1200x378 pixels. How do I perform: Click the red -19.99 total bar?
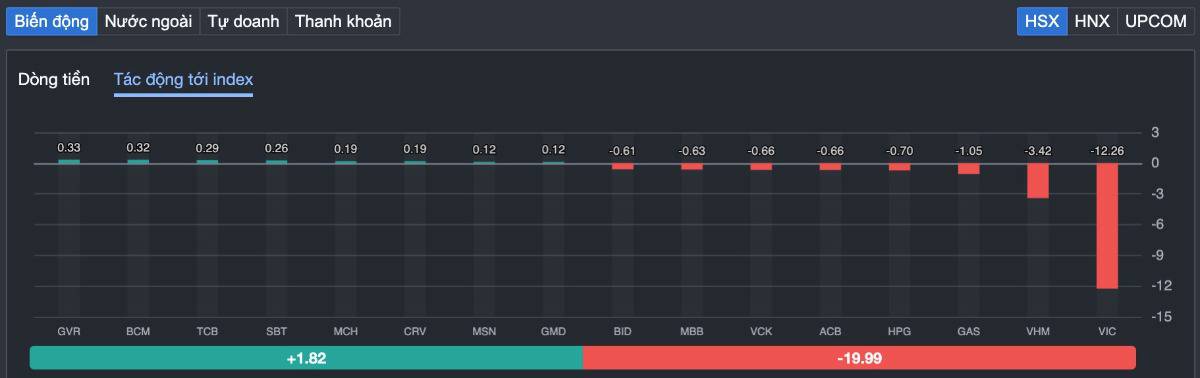859,357
